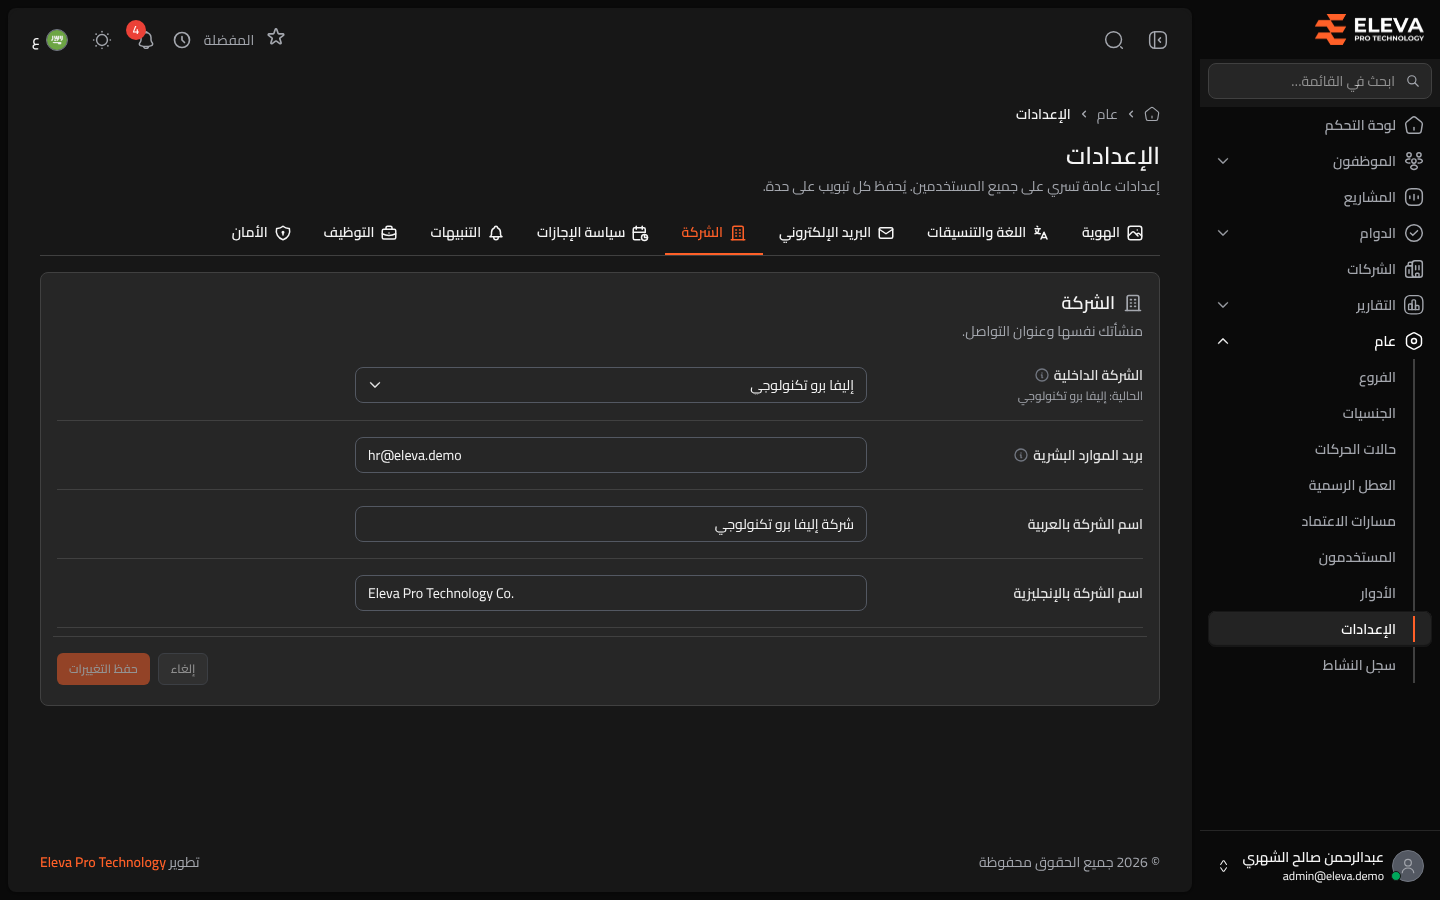Screen dimensions: 1440x900
Task: Open the notifications bell
Action: tap(146, 40)
